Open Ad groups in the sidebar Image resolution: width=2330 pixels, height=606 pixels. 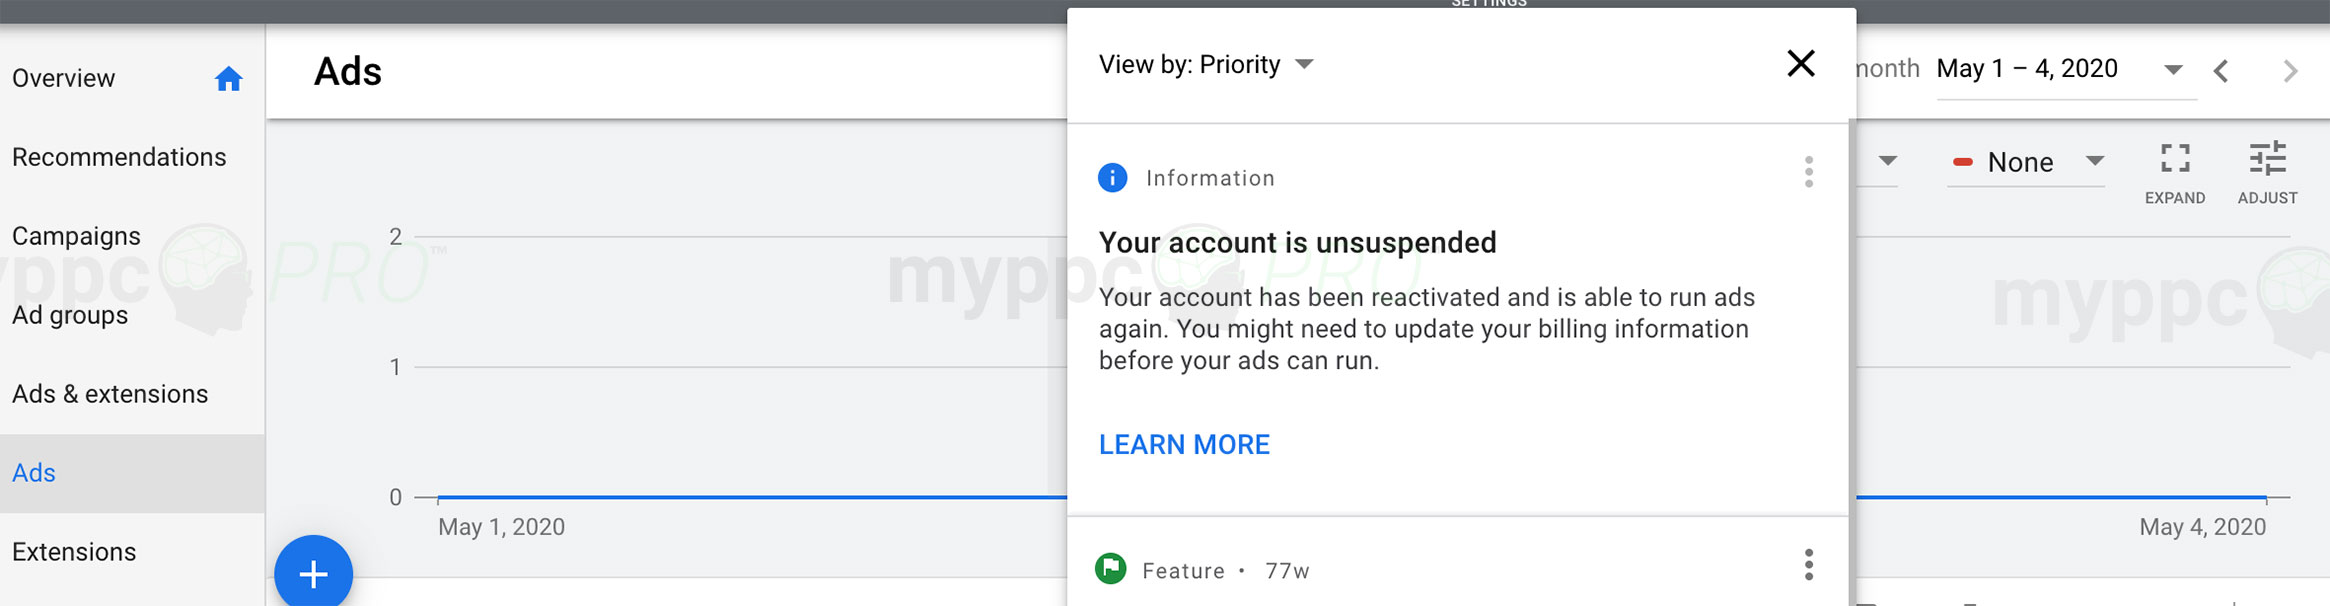coord(70,315)
